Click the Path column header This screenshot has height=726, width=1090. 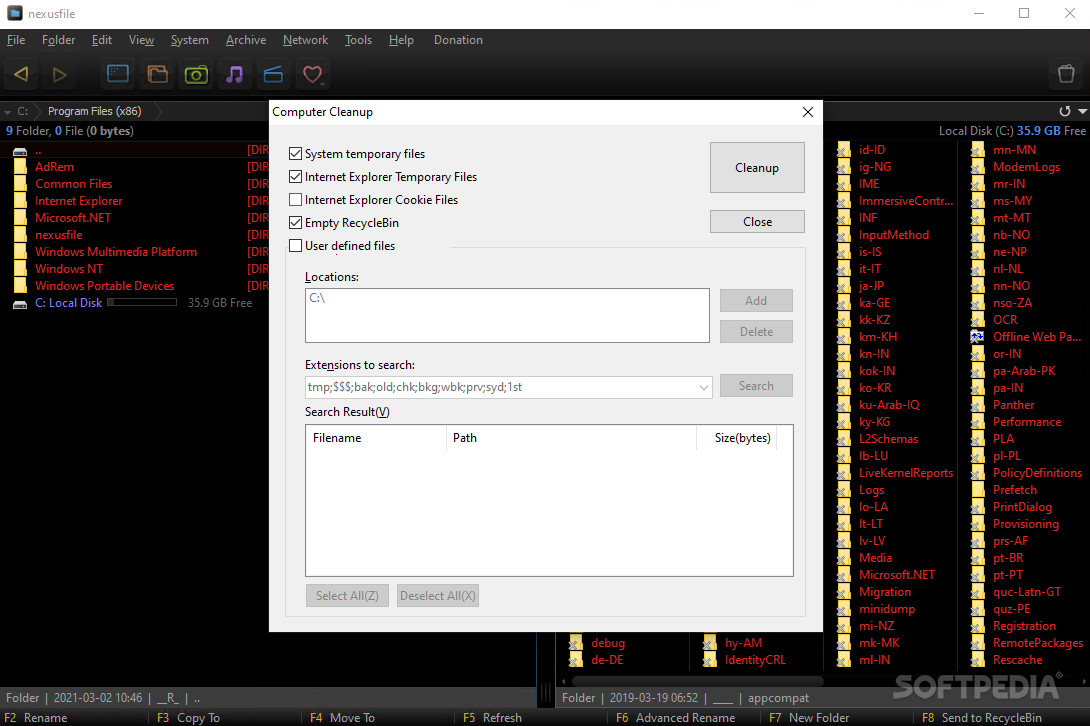571,438
